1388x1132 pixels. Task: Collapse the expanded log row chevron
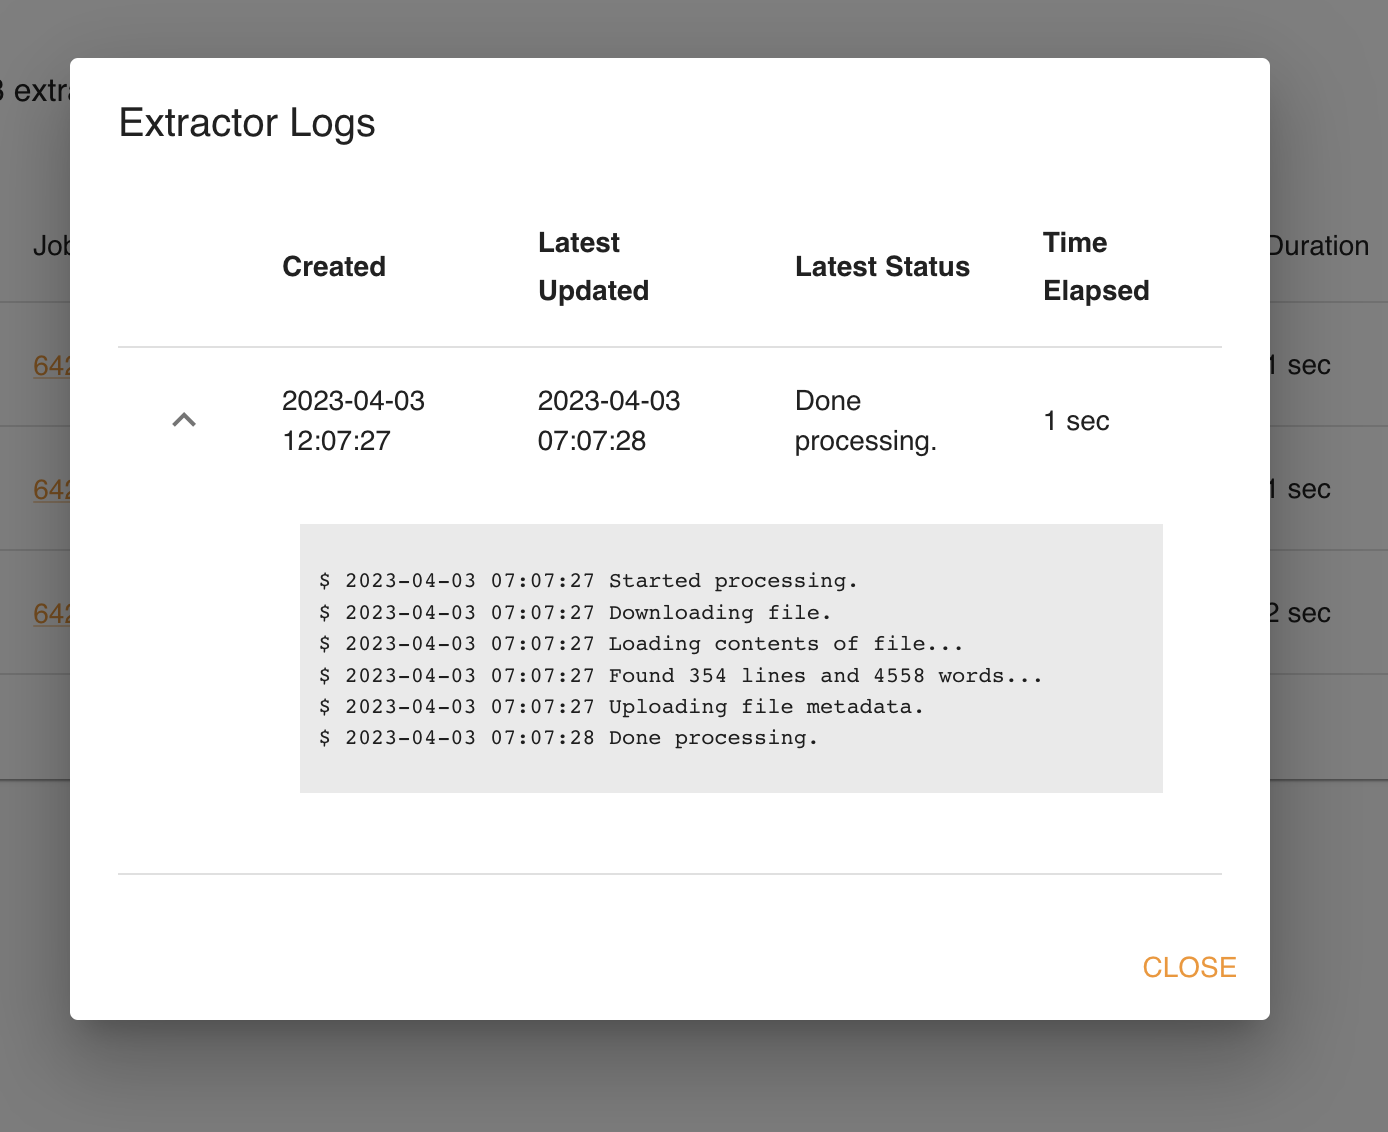[184, 420]
